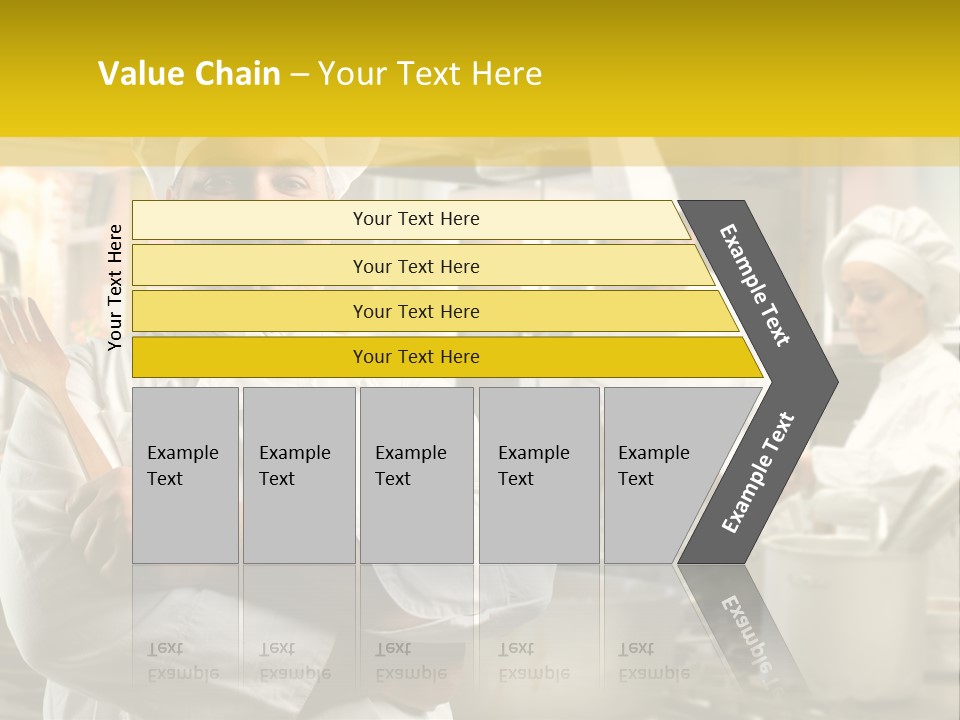Select the second gray Example Text box
Image resolution: width=960 pixels, height=720 pixels.
[298, 475]
